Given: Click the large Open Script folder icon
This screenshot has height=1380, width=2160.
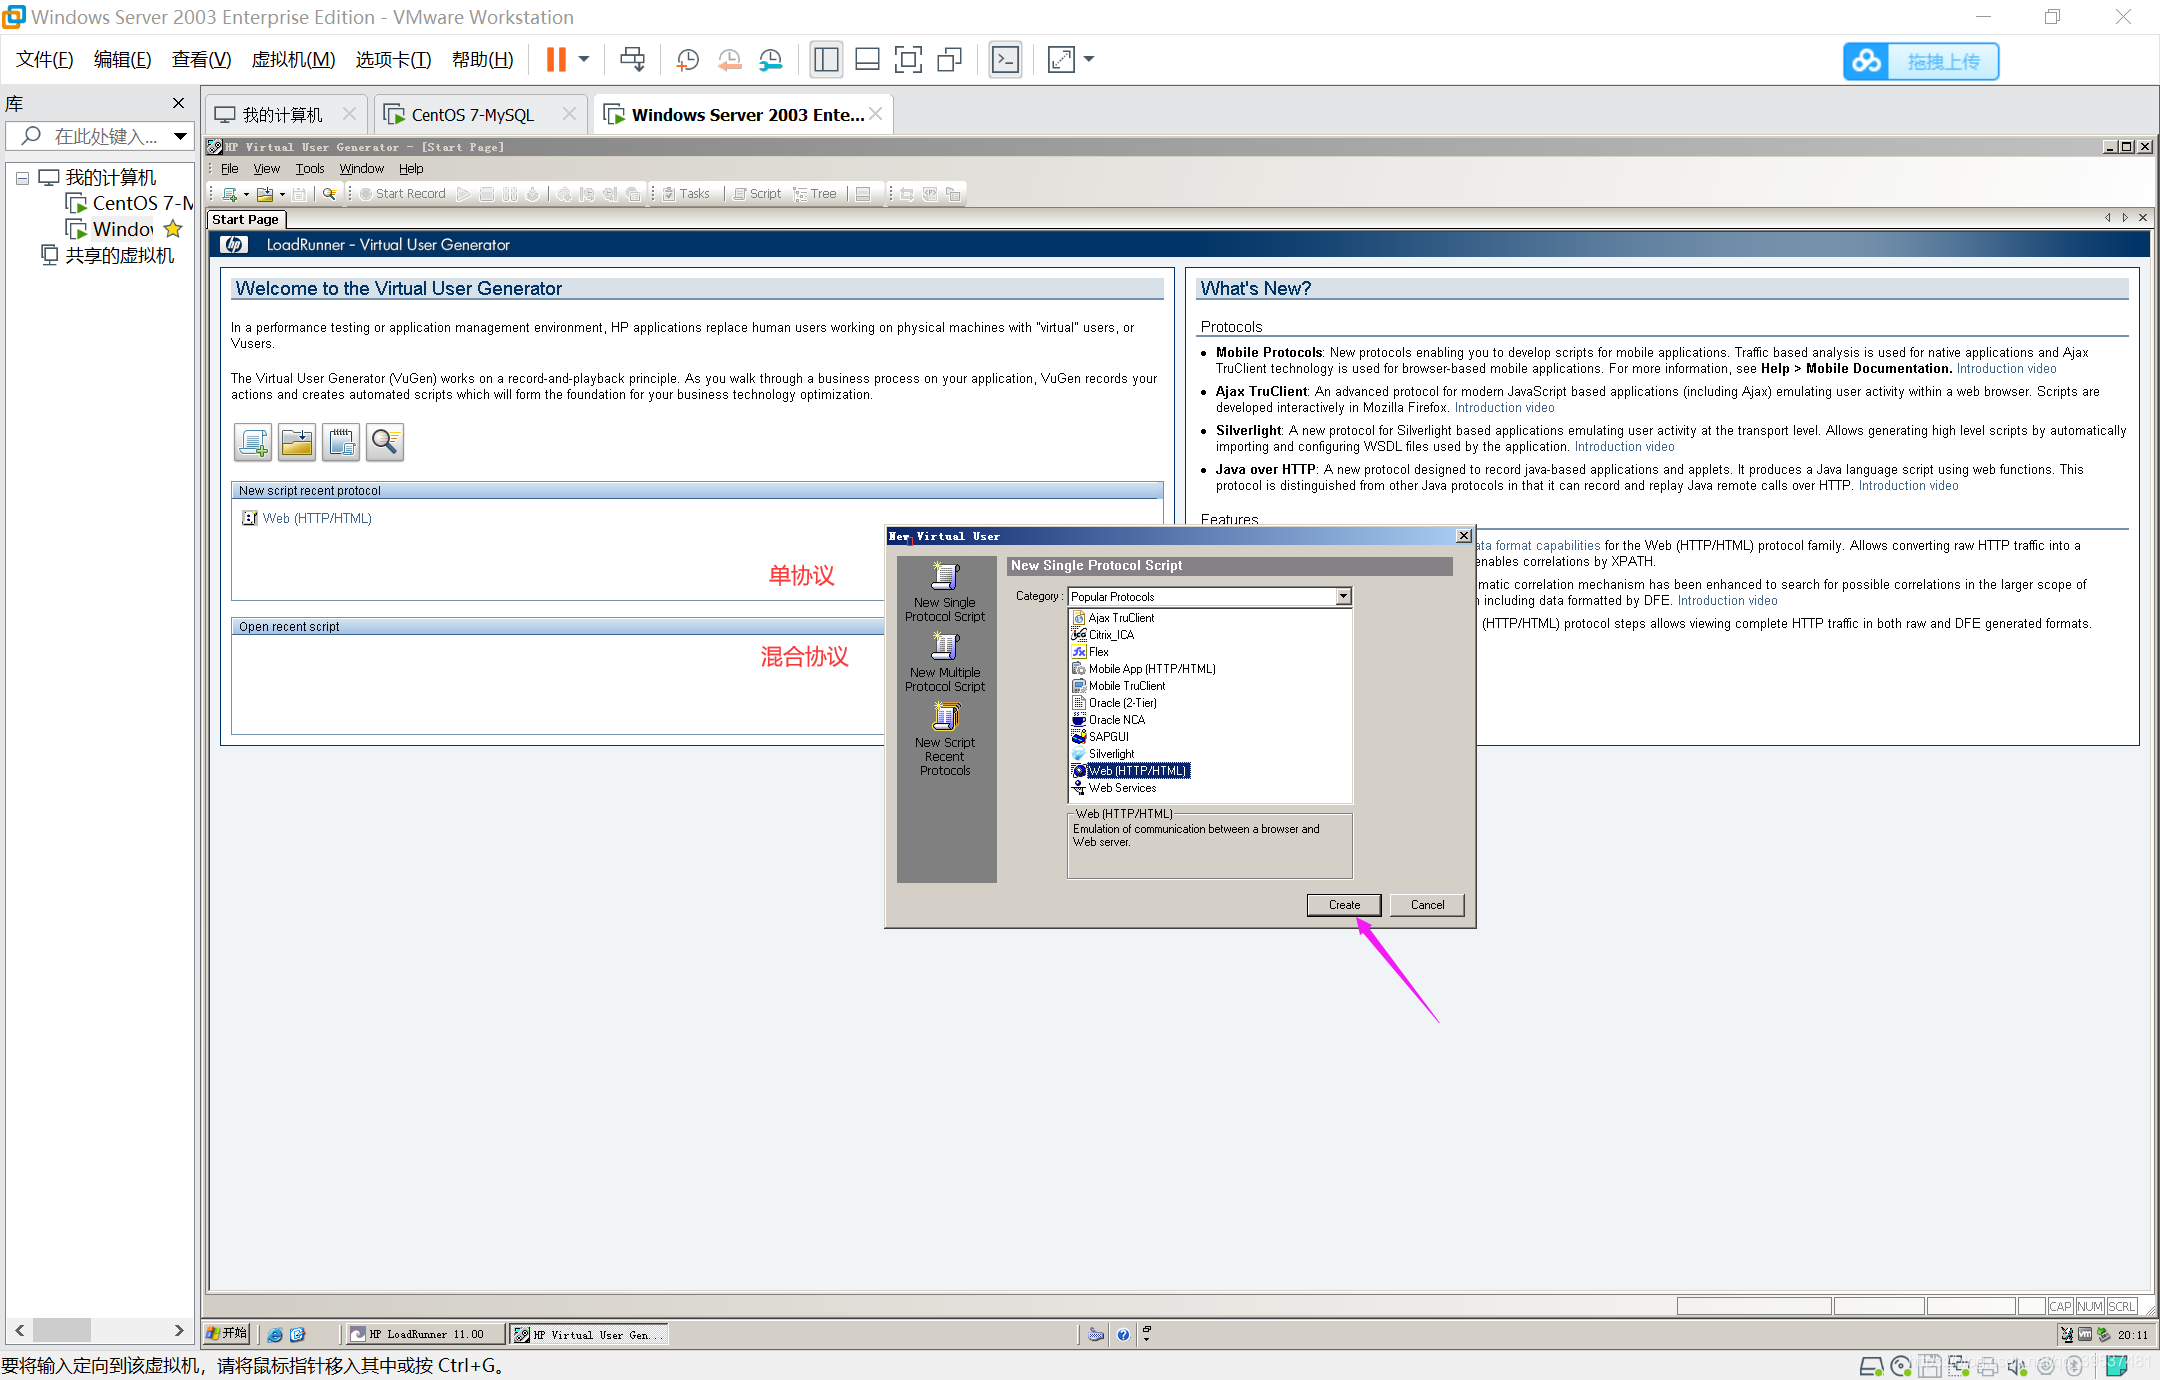Looking at the screenshot, I should pos(297,442).
